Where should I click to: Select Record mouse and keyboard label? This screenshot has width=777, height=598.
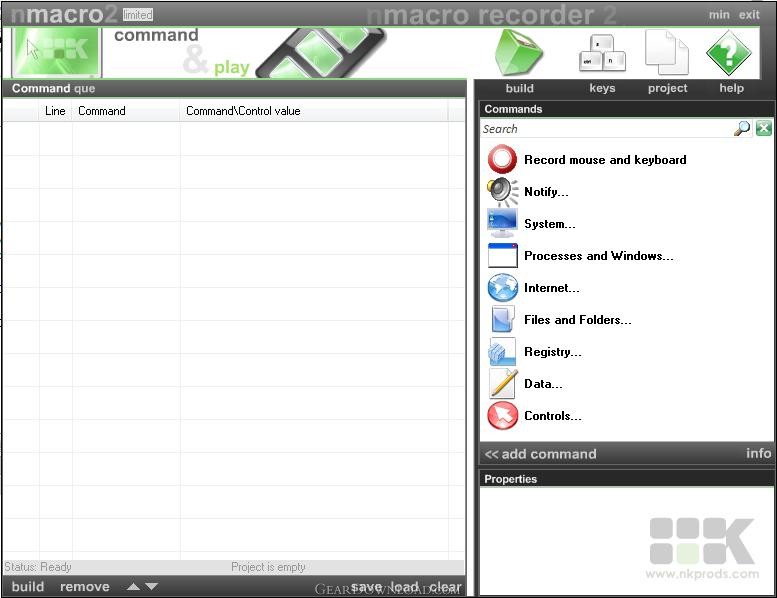[605, 160]
